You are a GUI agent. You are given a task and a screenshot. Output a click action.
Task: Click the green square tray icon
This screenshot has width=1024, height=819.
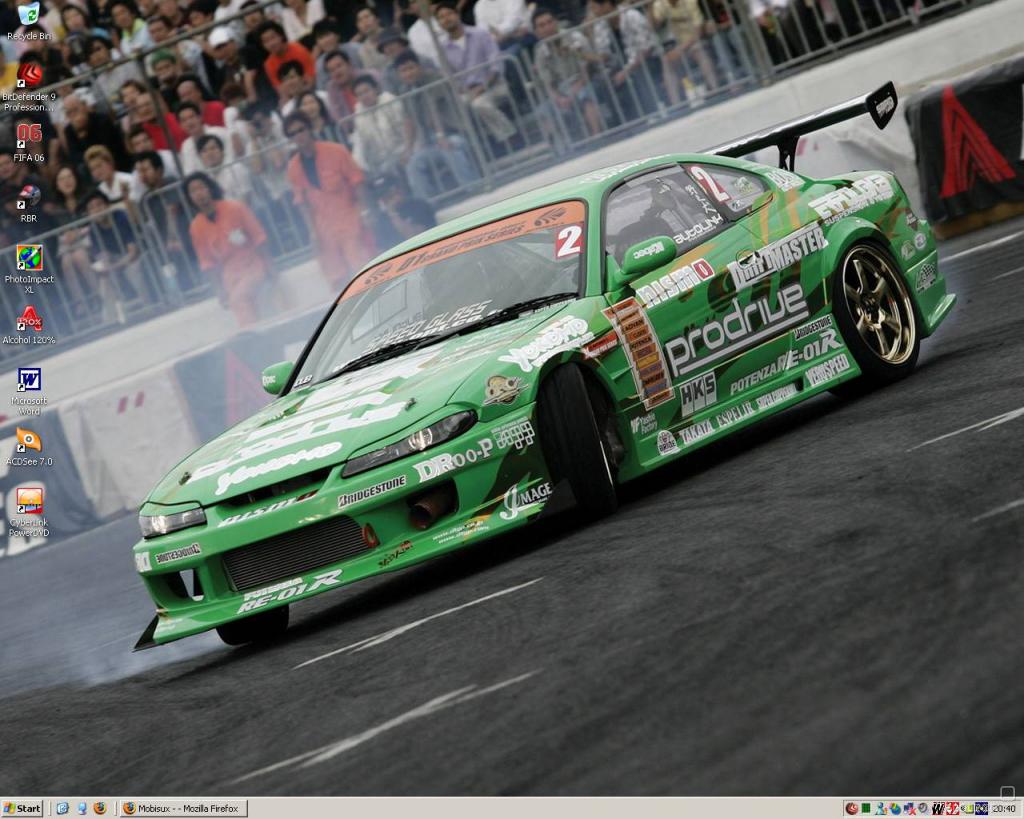(866, 809)
